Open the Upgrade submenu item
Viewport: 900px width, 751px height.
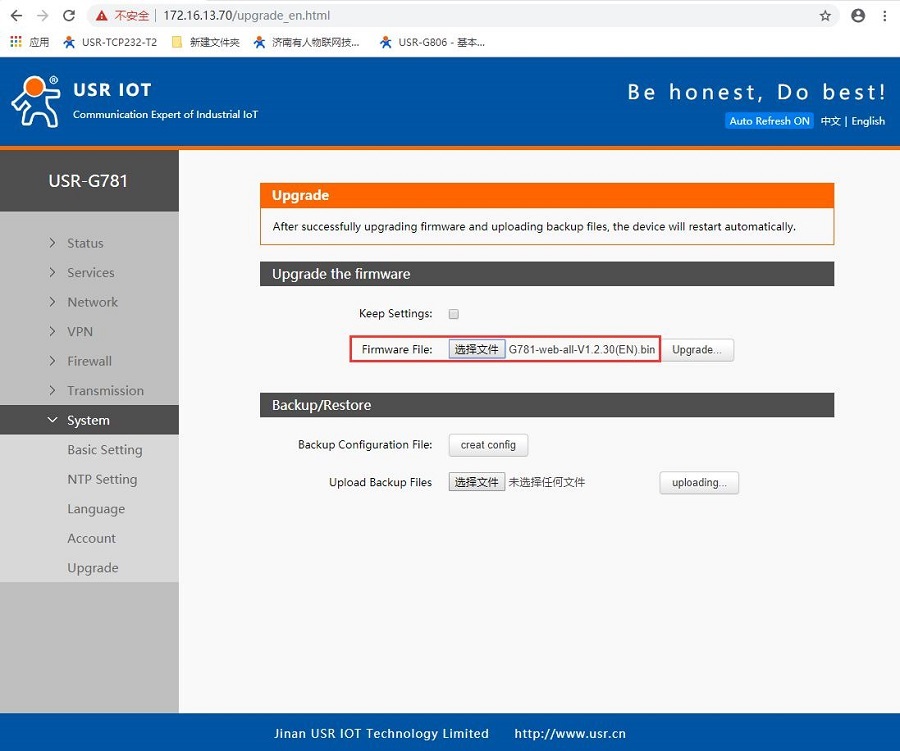tap(92, 568)
